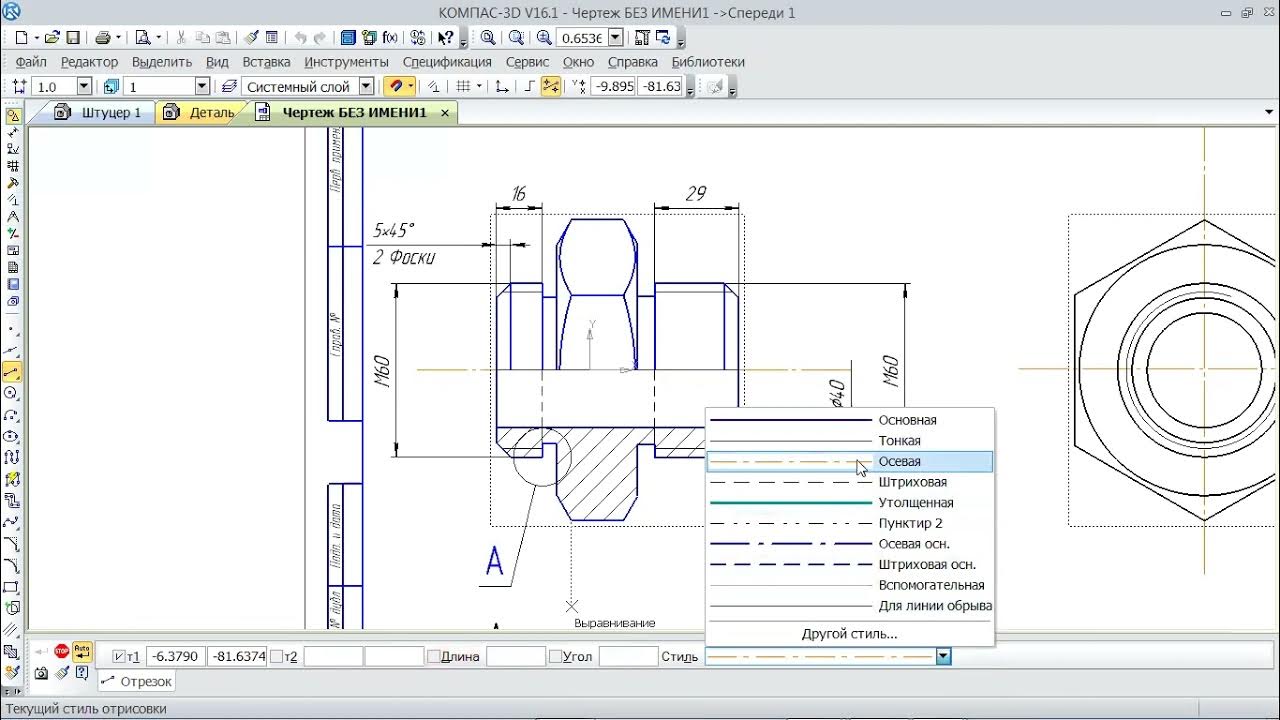Select the Вспомогательная line style
Viewport: 1280px width, 720px height.
coord(849,585)
